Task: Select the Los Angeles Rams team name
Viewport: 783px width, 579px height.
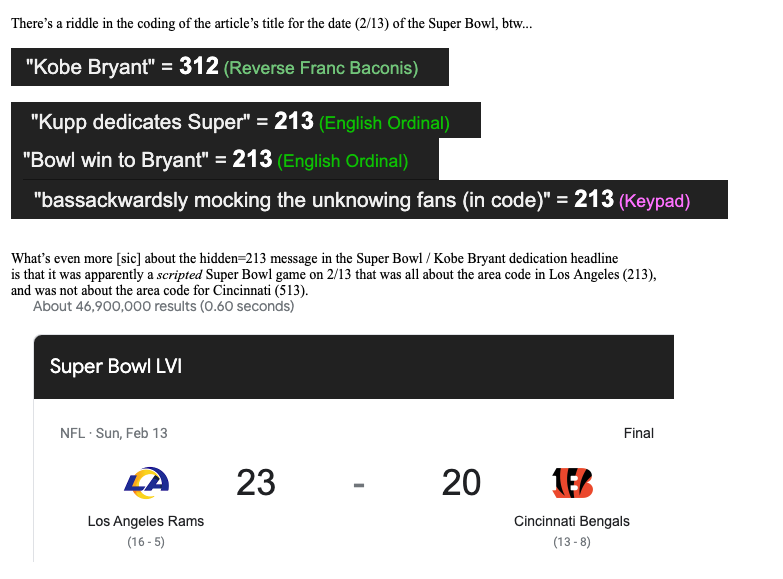Action: (146, 521)
